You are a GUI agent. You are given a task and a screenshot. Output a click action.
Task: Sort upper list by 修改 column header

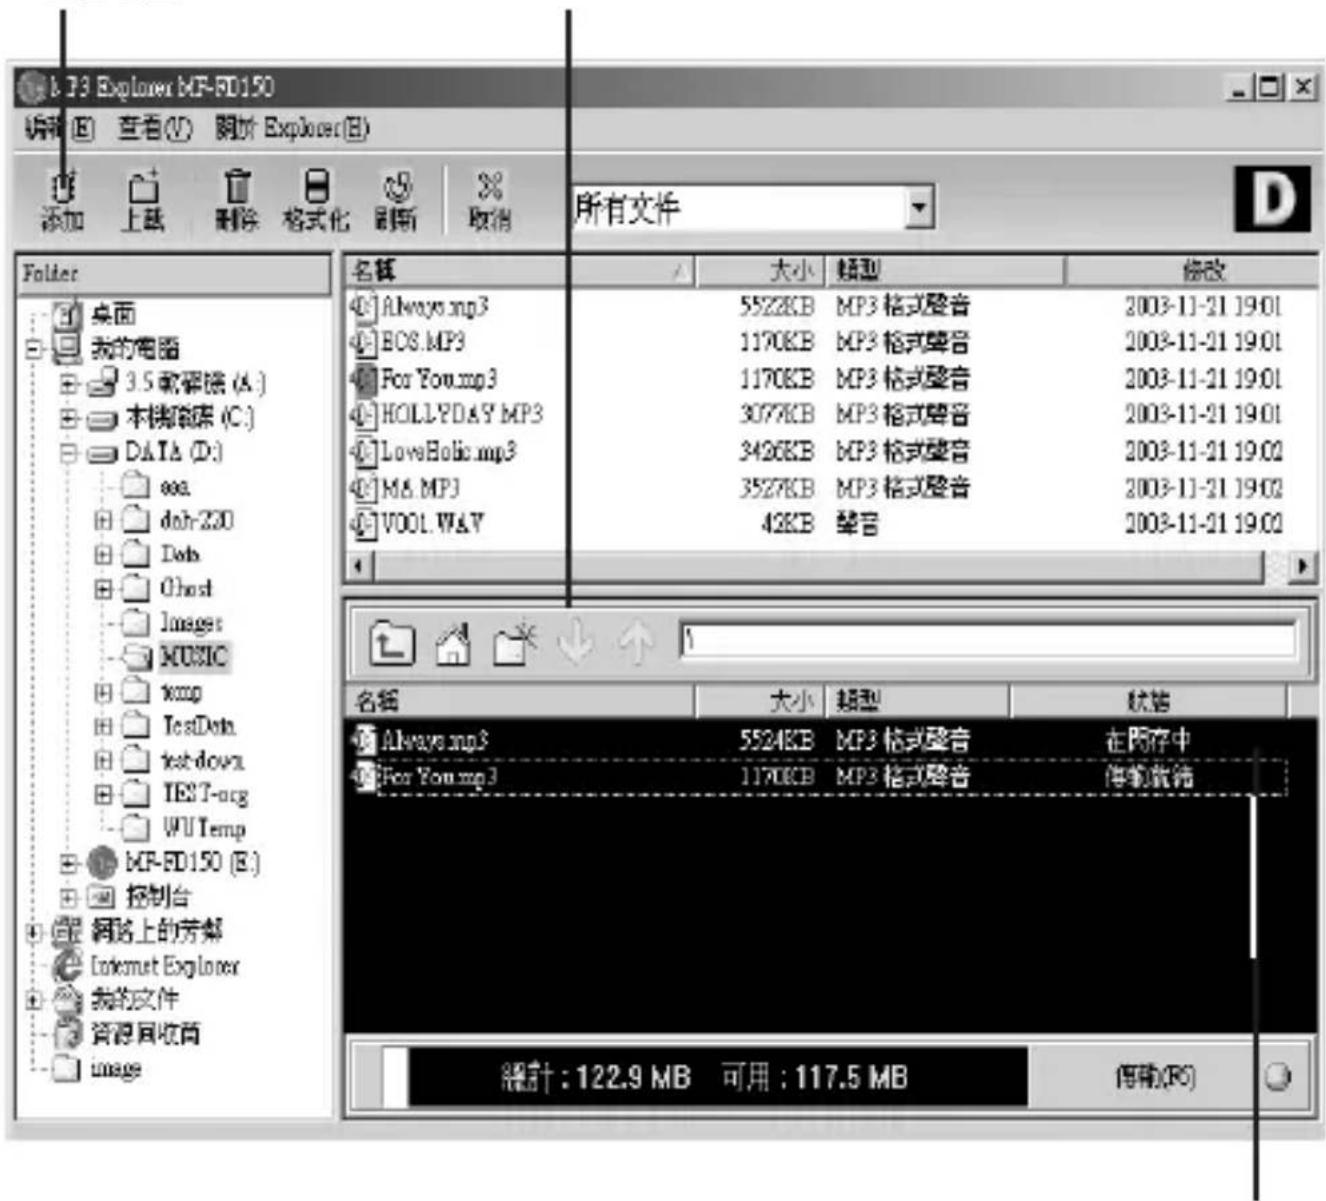coord(1192,270)
